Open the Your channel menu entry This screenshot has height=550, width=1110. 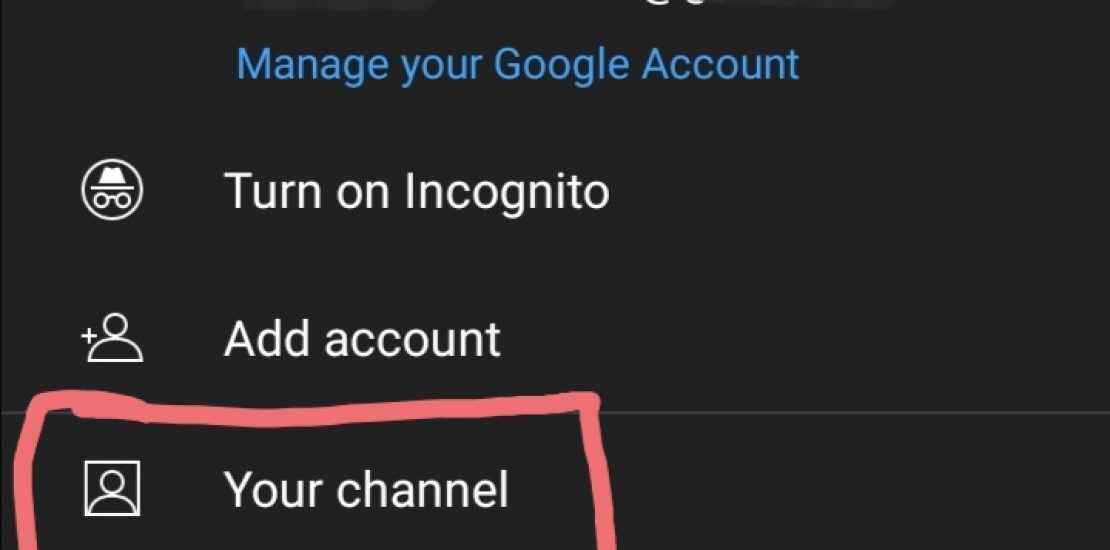click(x=555, y=488)
